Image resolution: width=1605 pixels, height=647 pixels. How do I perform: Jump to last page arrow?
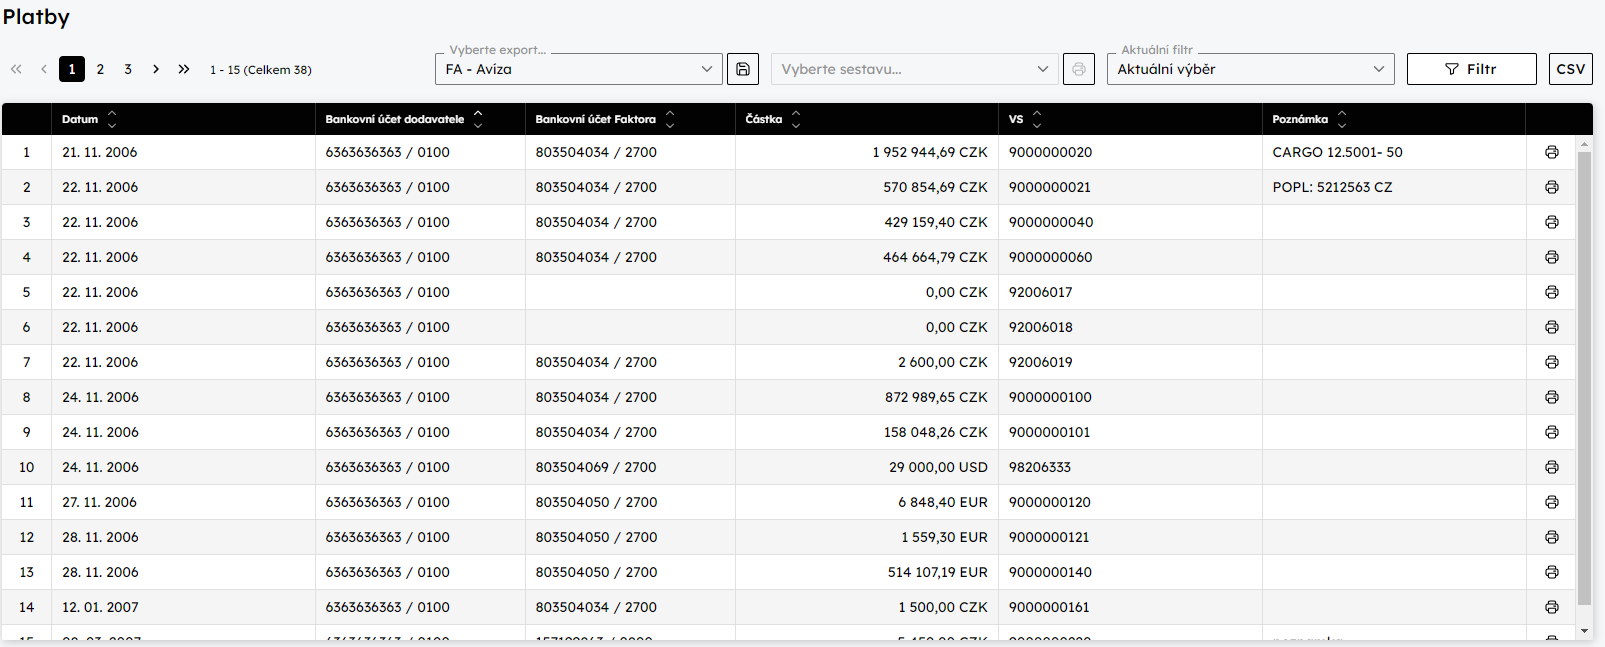[x=184, y=69]
